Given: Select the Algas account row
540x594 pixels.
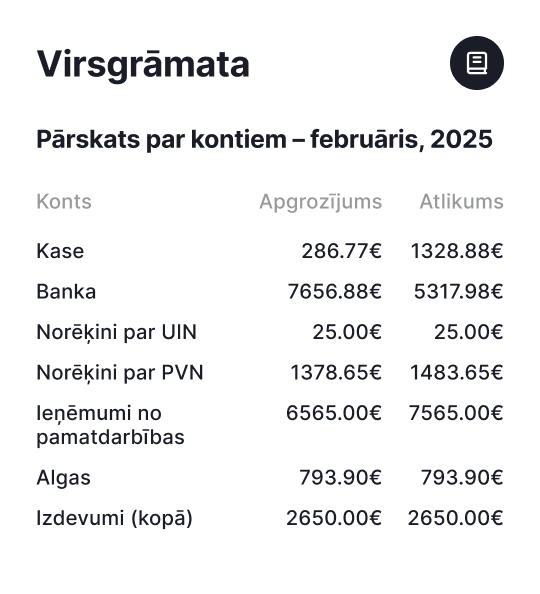Looking at the screenshot, I should coord(270,477).
